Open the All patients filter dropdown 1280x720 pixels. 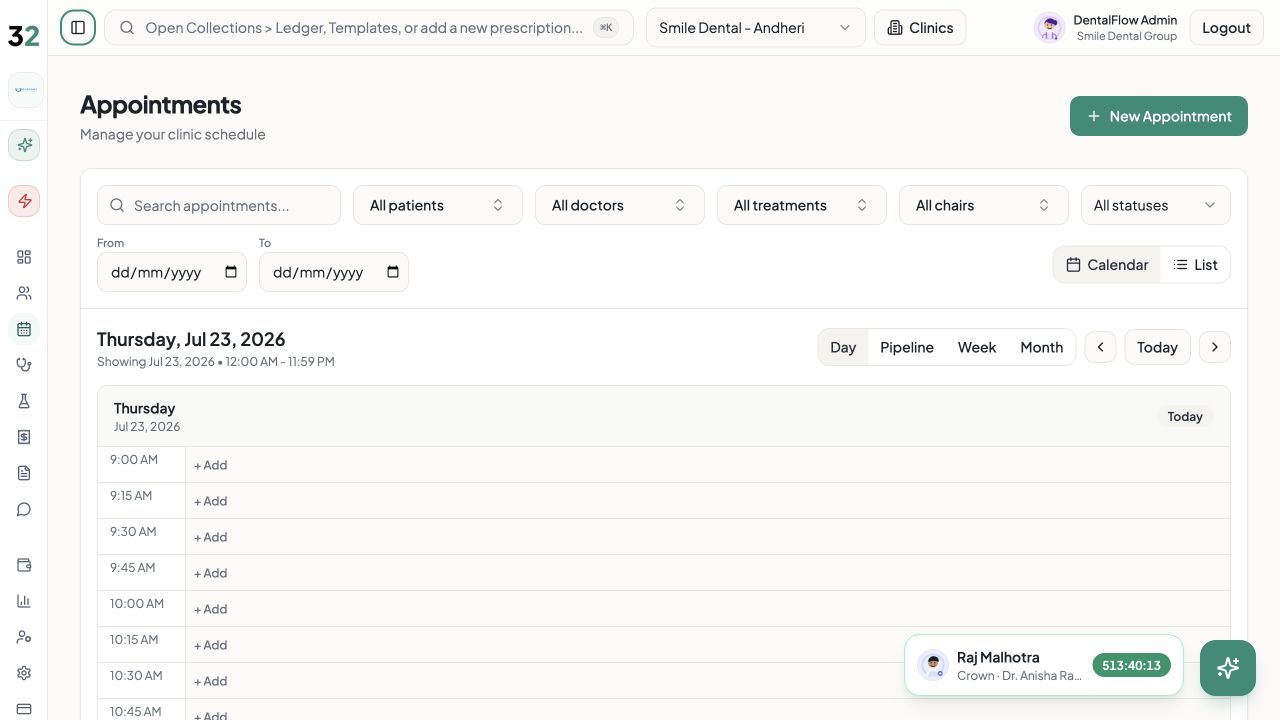(438, 205)
